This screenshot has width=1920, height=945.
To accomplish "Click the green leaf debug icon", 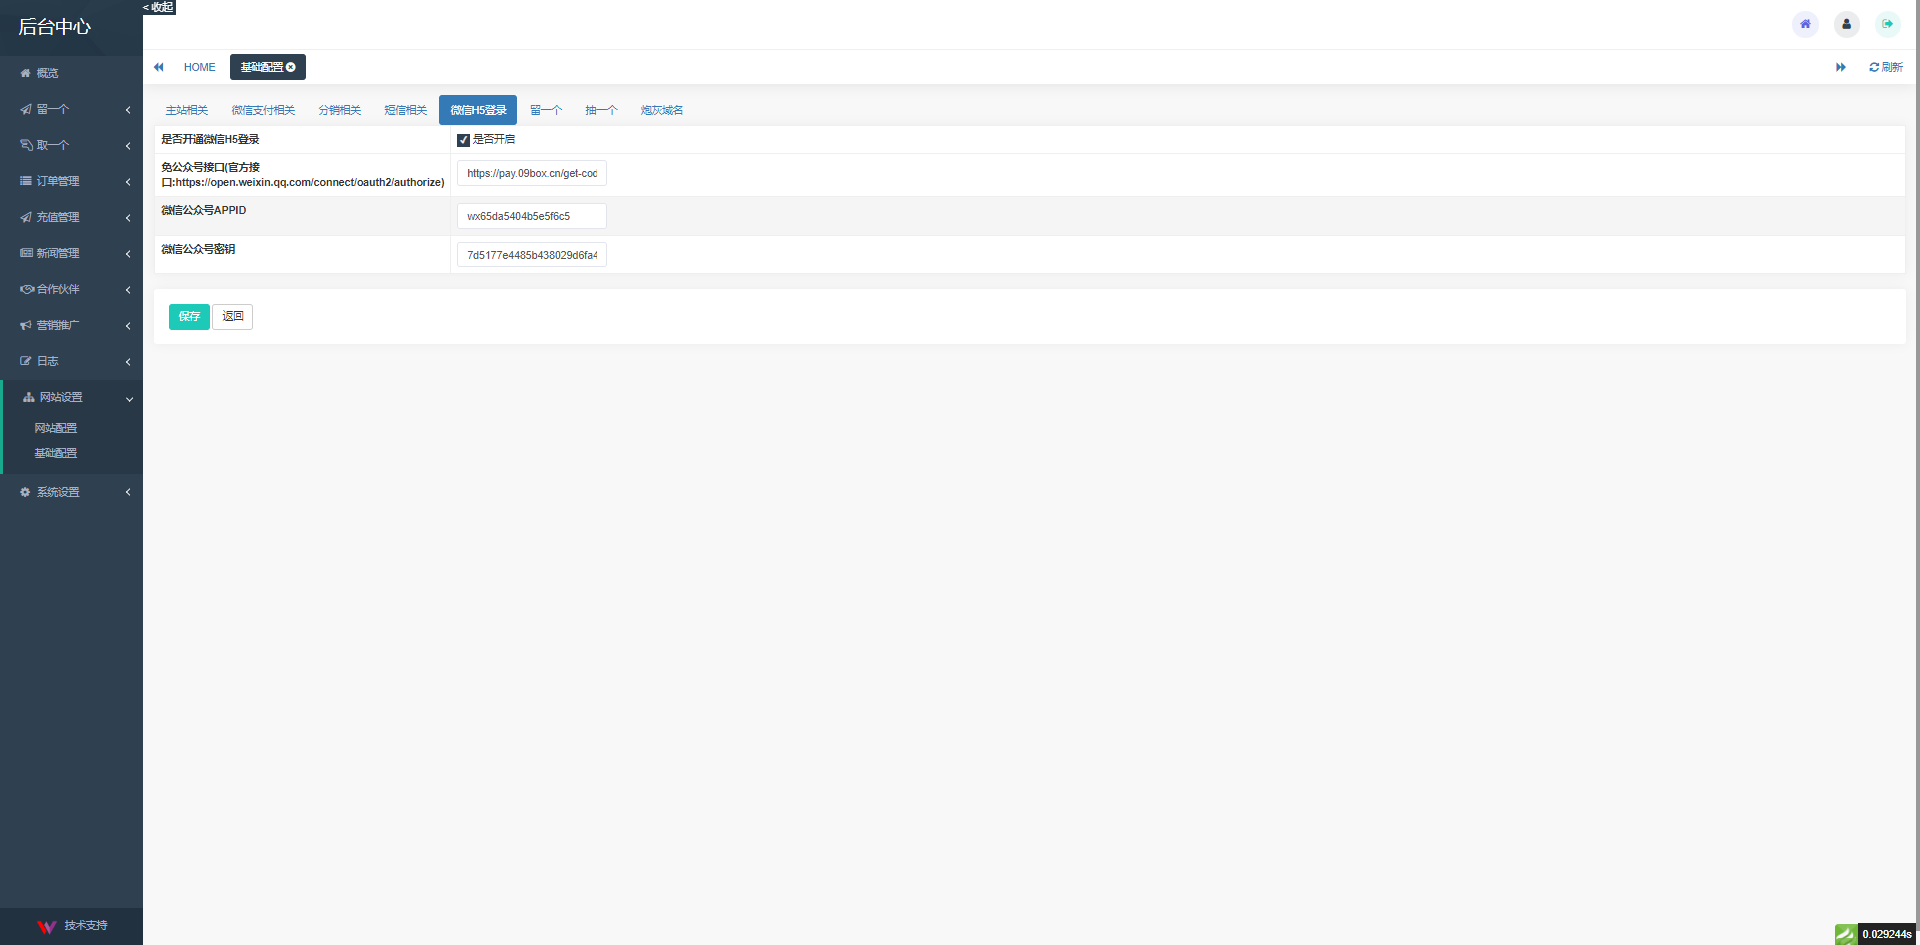I will point(1845,934).
